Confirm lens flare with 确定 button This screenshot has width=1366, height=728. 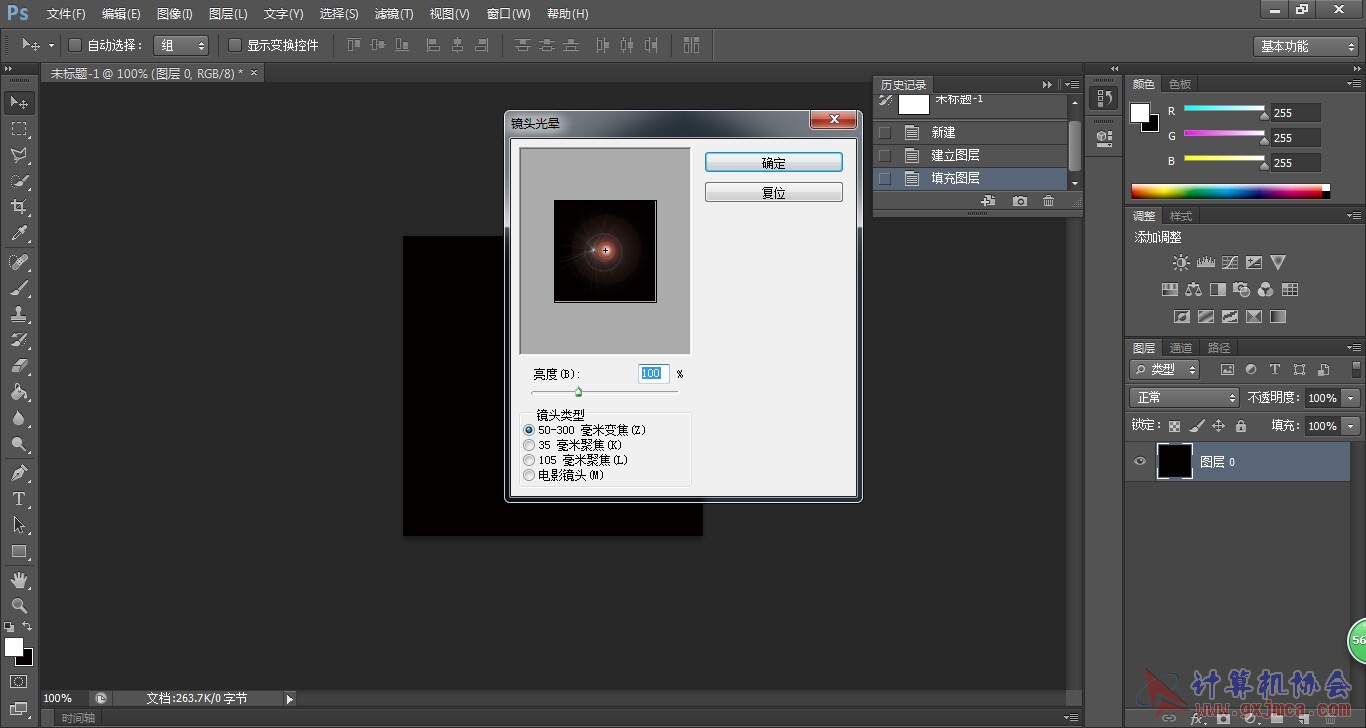pyautogui.click(x=774, y=162)
